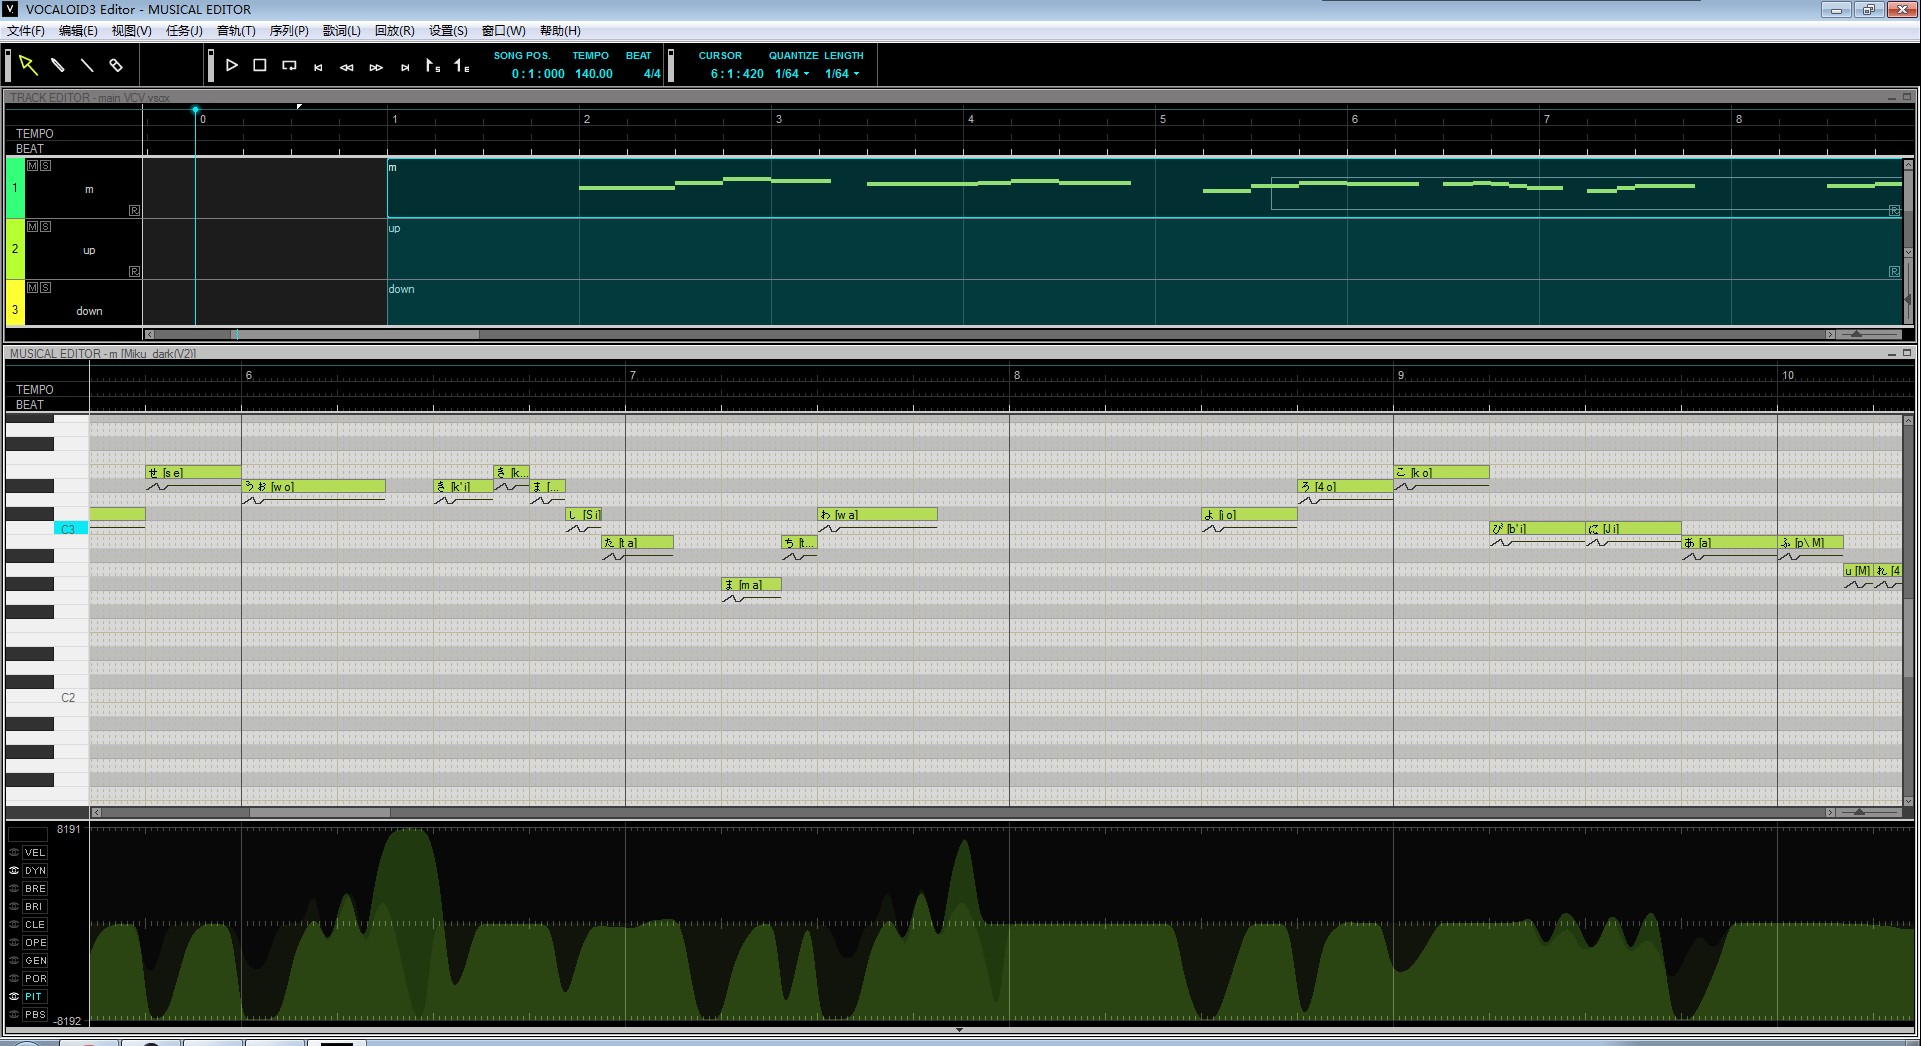1921x1046 pixels.
Task: Toggle loop repeat playback
Action: [x=289, y=65]
